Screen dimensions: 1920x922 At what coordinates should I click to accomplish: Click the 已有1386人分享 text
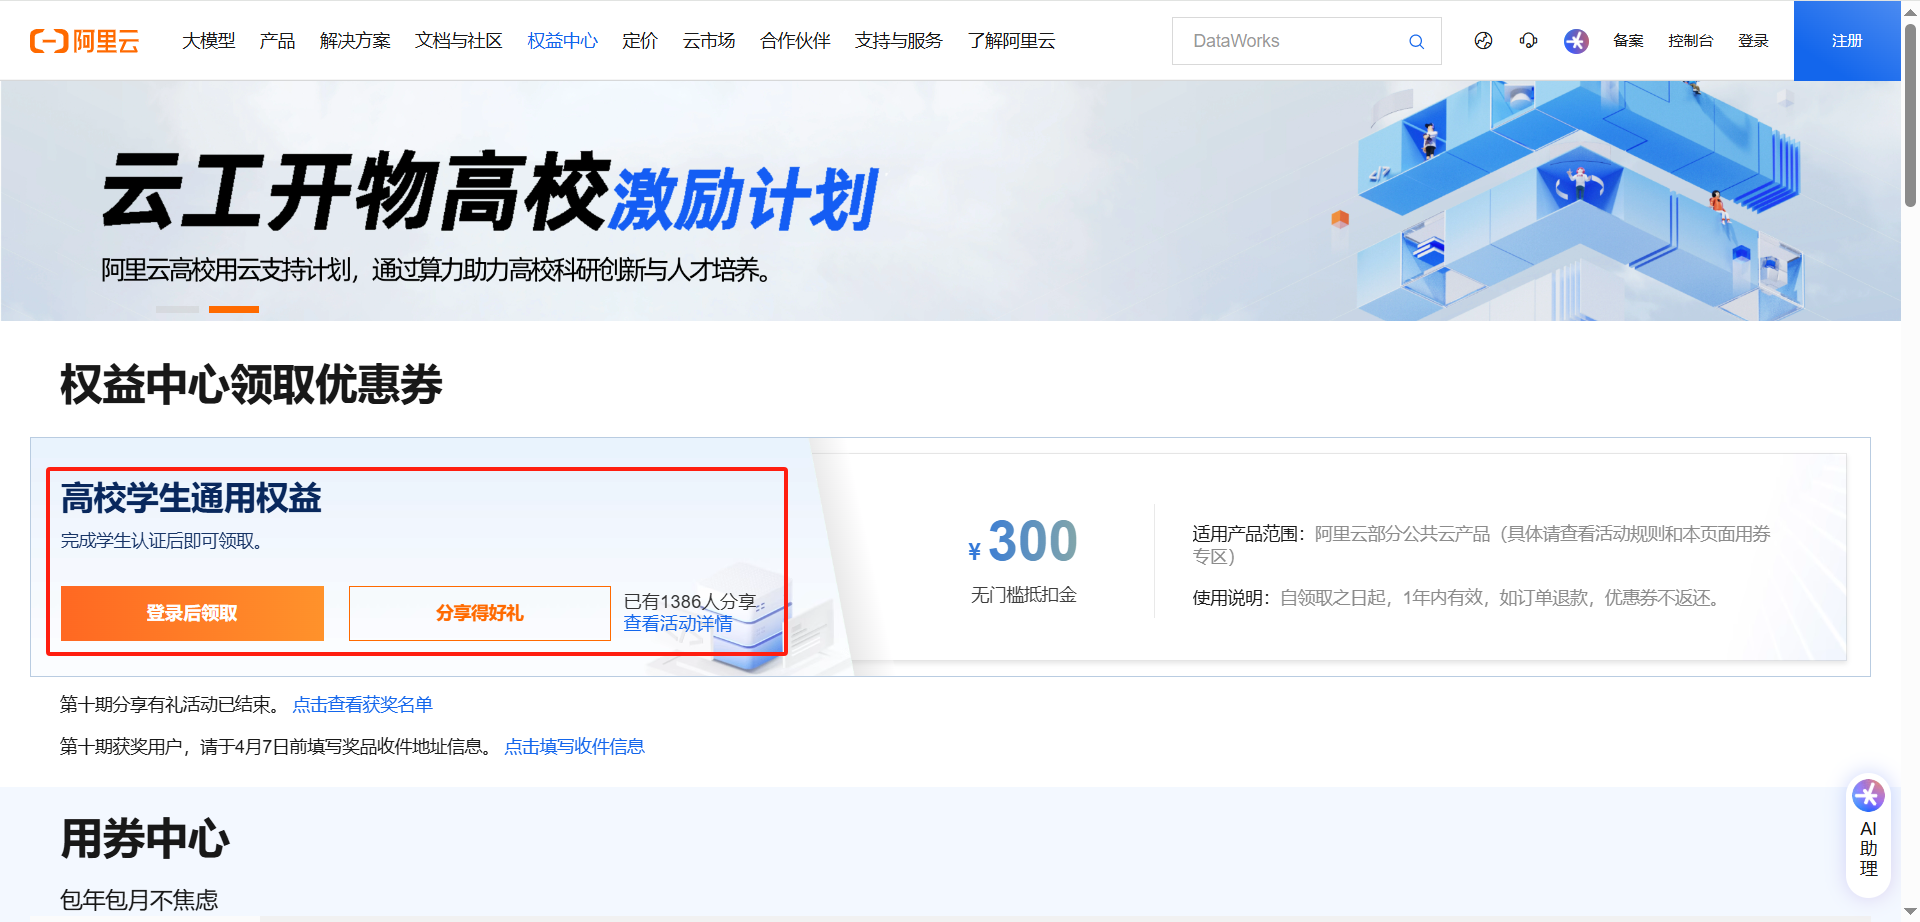coord(690,602)
